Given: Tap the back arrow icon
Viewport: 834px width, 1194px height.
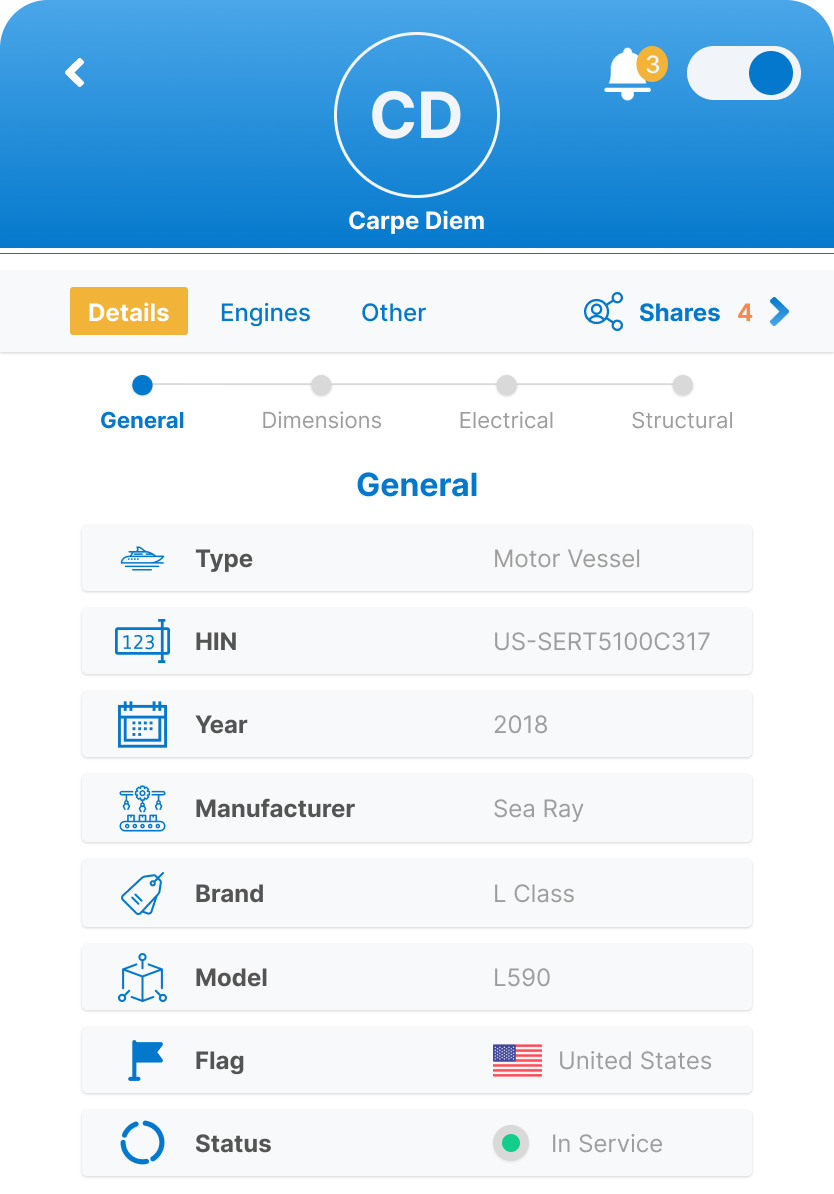Looking at the screenshot, I should tap(75, 72).
